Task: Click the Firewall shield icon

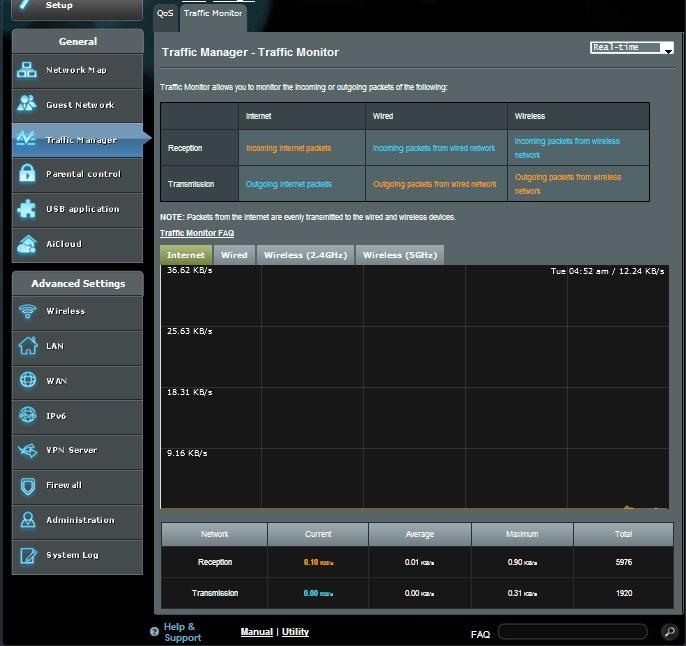Action: tap(28, 485)
